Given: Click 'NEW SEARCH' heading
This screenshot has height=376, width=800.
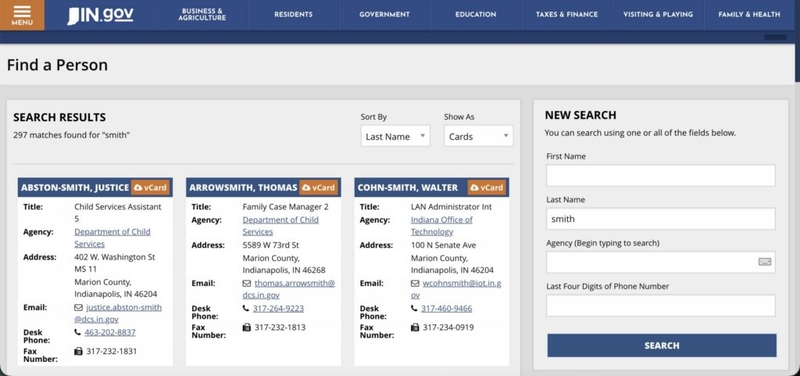Looking at the screenshot, I should [x=581, y=115].
